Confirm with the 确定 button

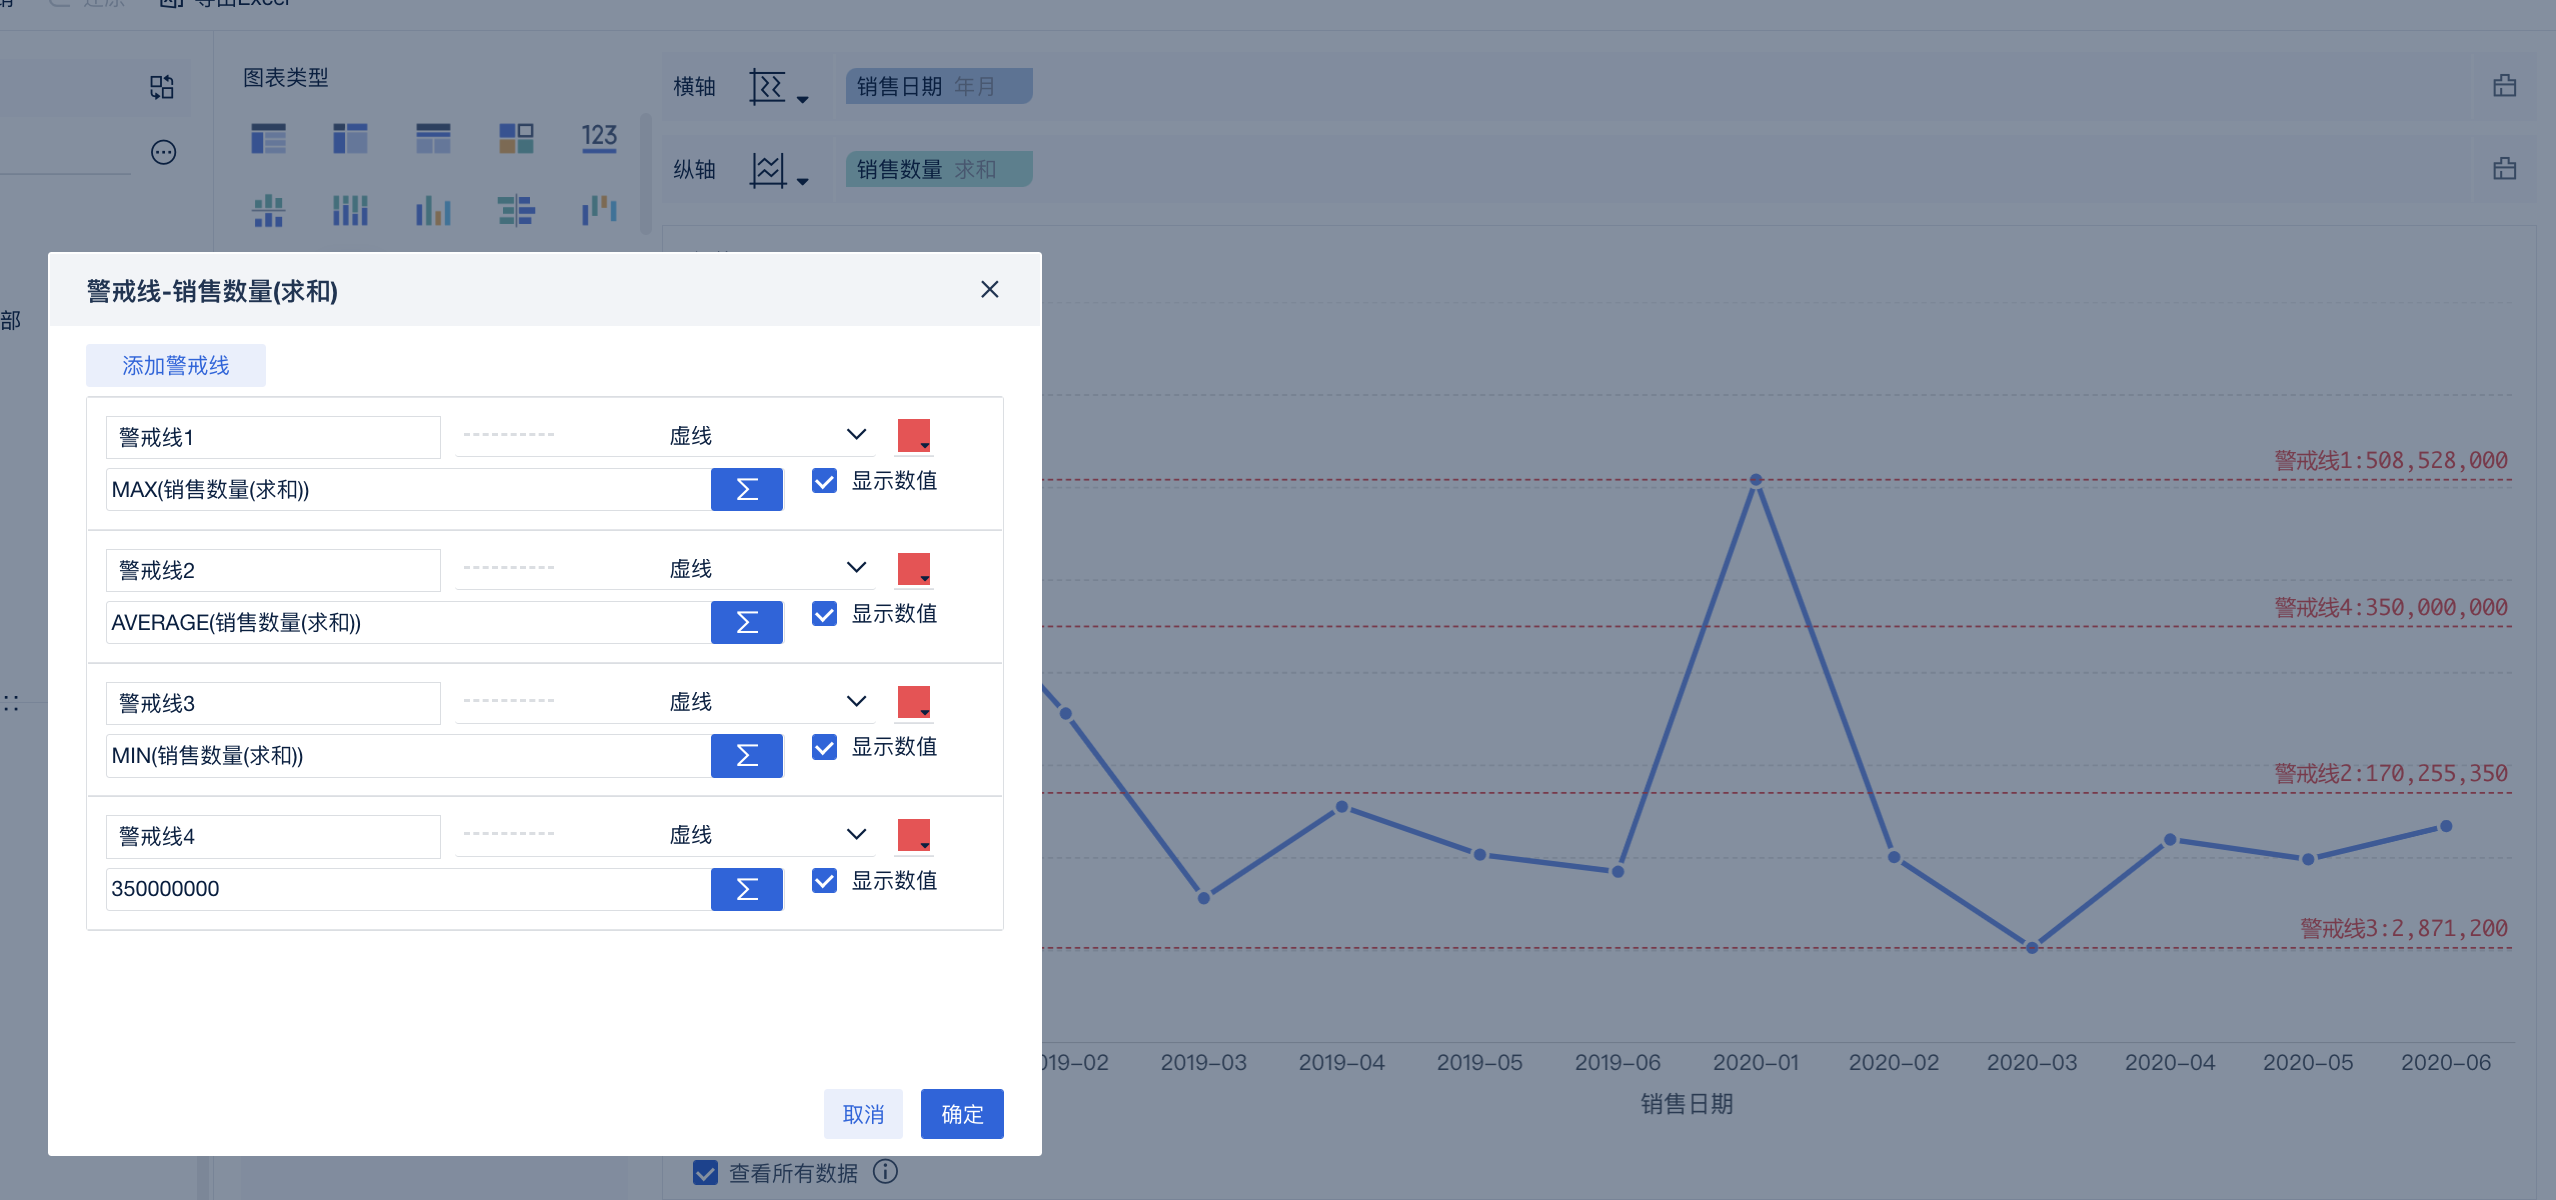(962, 1114)
